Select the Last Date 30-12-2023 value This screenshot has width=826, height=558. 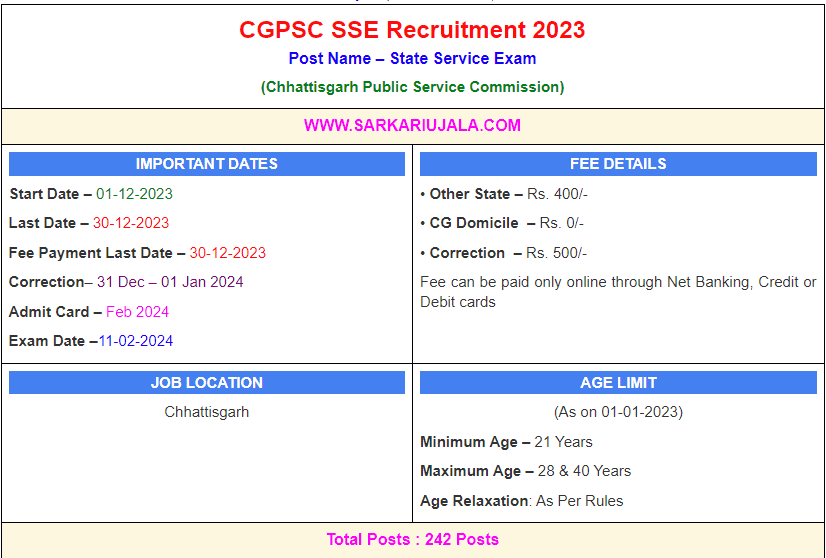click(x=131, y=223)
